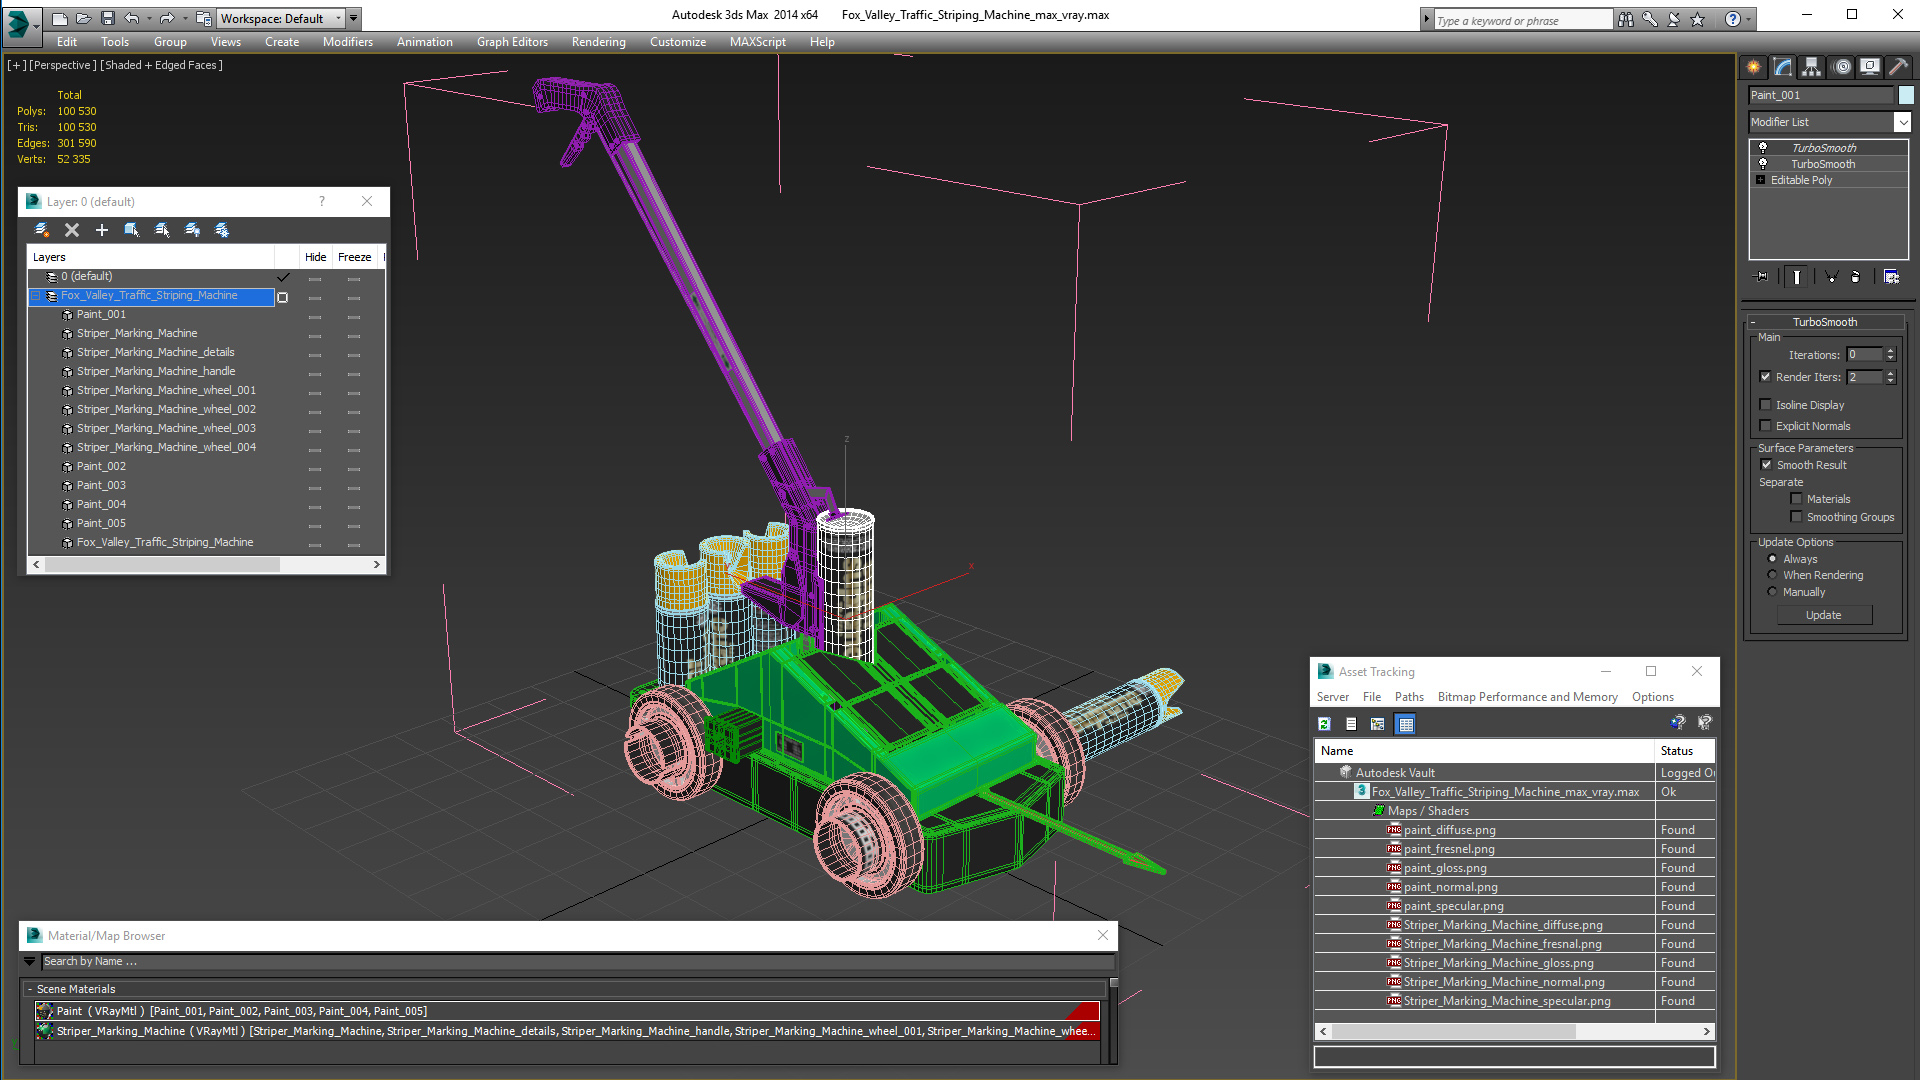Image resolution: width=1920 pixels, height=1080 pixels.
Task: Enable Explicit Normals checkbox
Action: pos(1765,426)
